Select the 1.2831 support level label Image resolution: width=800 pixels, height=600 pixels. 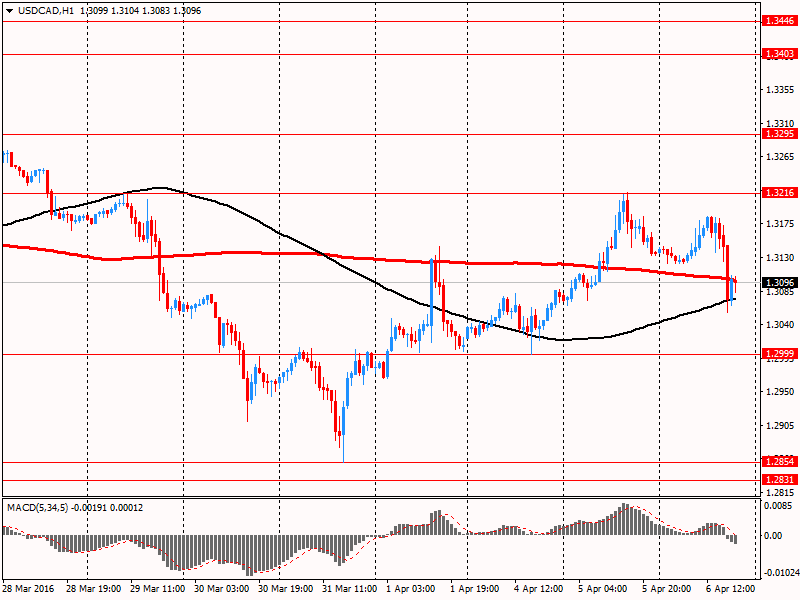[x=780, y=480]
